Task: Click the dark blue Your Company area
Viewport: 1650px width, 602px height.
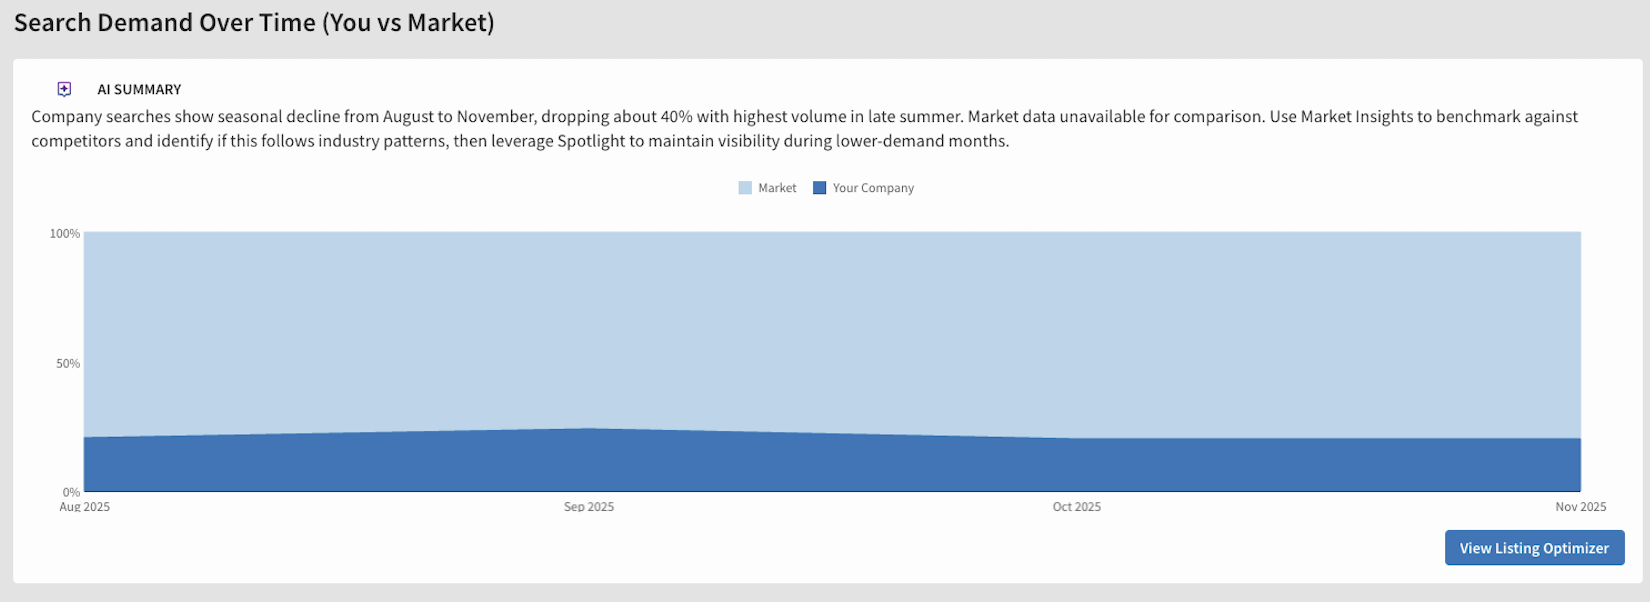Action: [832, 465]
